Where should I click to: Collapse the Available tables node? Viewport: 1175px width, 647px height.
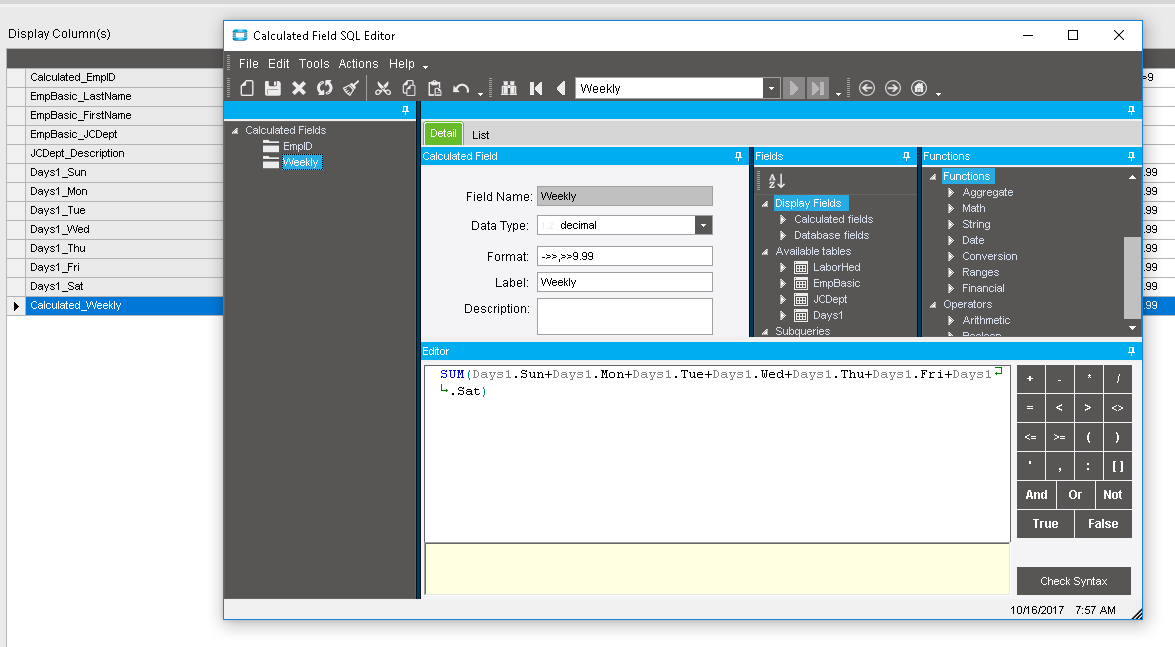pos(765,252)
